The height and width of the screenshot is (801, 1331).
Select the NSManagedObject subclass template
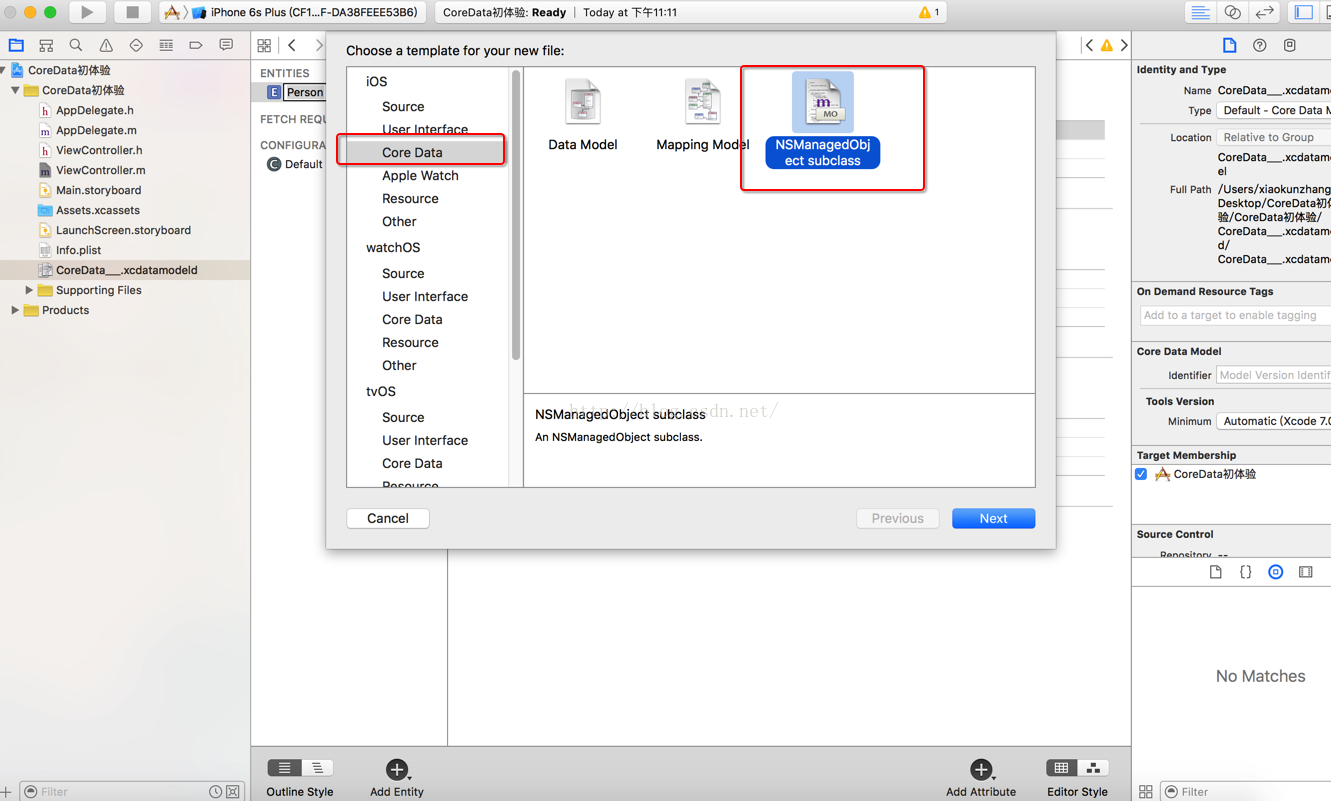pos(823,120)
